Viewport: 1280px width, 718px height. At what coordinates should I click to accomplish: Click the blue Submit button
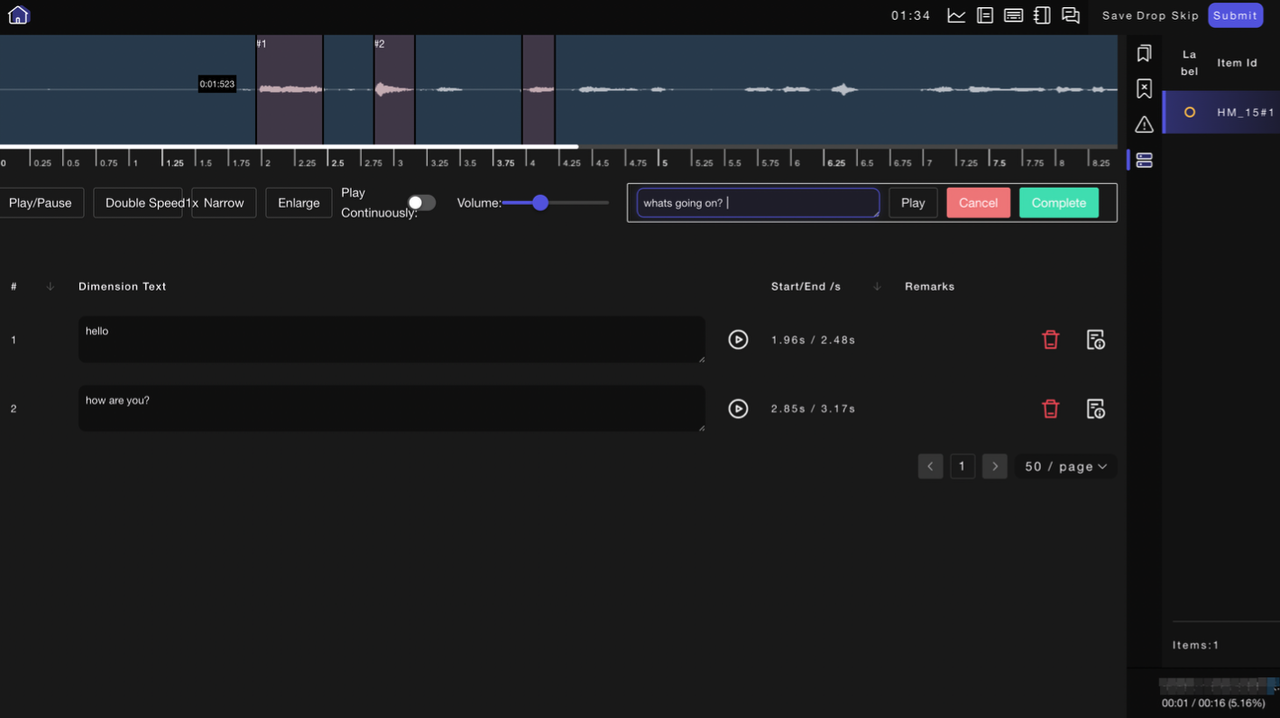1235,16
